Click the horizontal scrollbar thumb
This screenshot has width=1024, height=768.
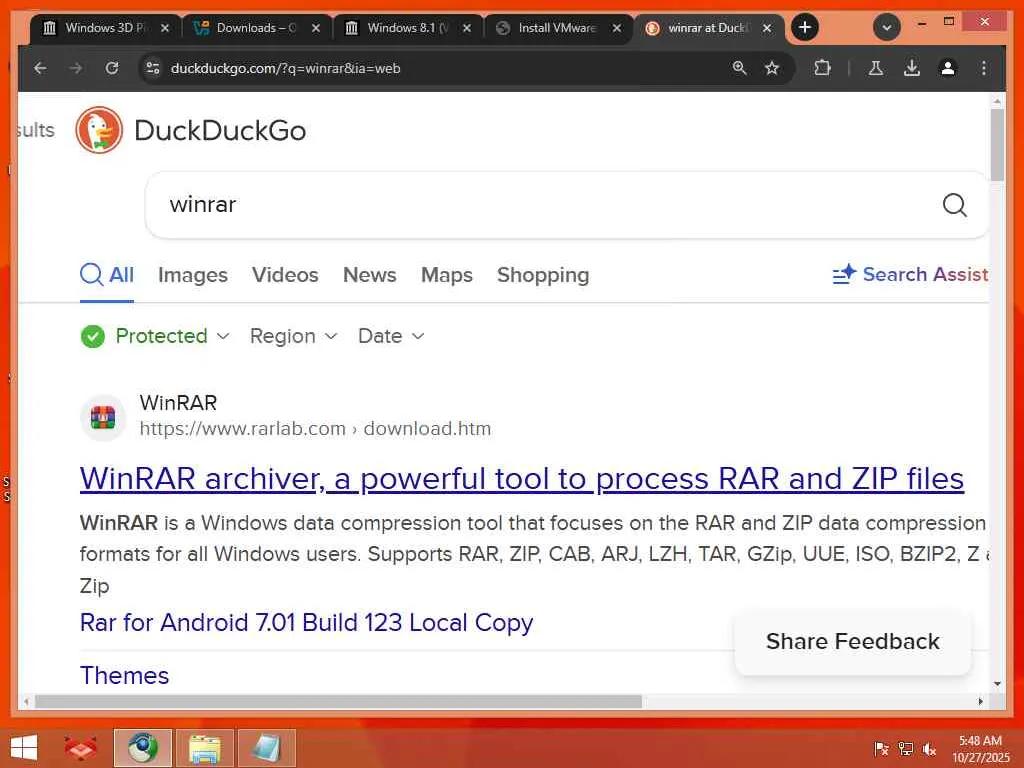click(x=338, y=701)
